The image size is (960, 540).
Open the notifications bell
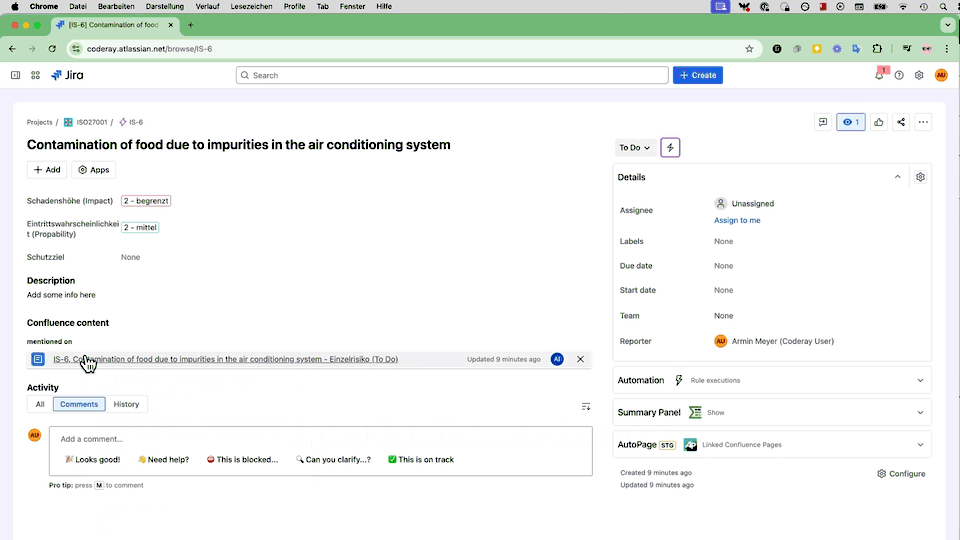tap(879, 75)
